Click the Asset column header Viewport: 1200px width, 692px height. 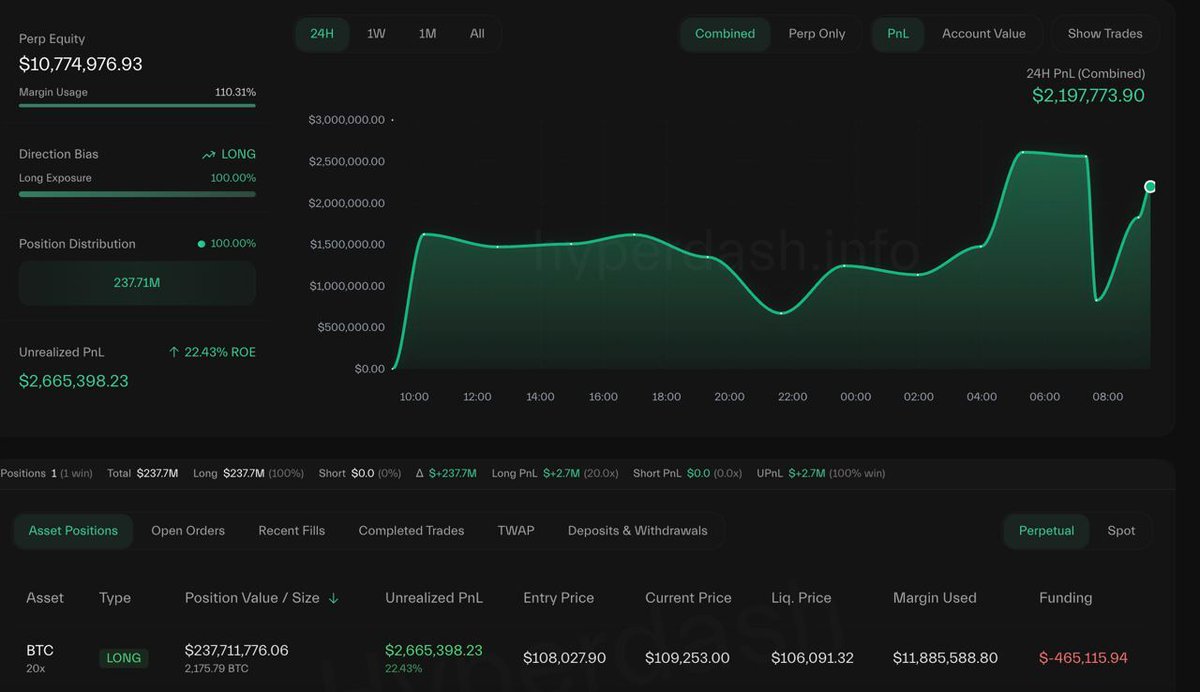(45, 597)
